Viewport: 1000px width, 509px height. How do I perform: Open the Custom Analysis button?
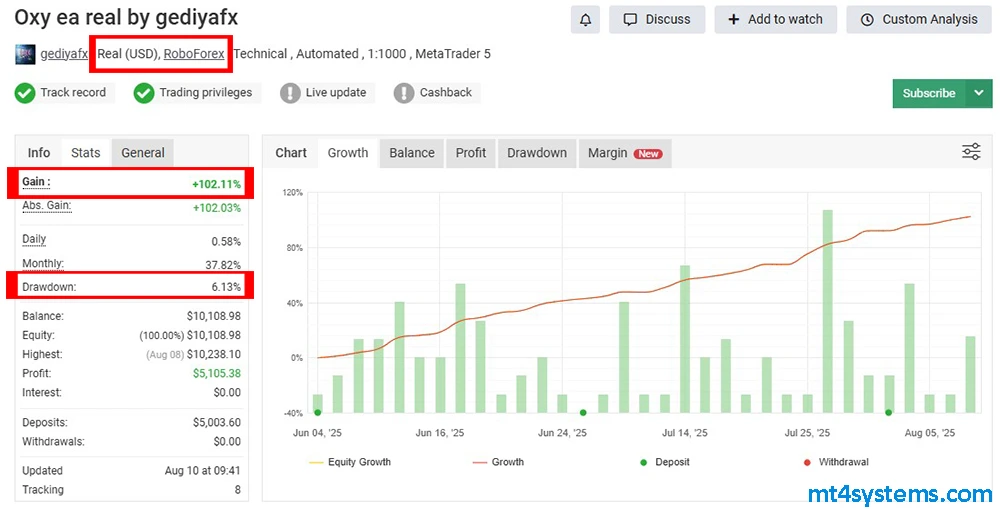(x=919, y=19)
